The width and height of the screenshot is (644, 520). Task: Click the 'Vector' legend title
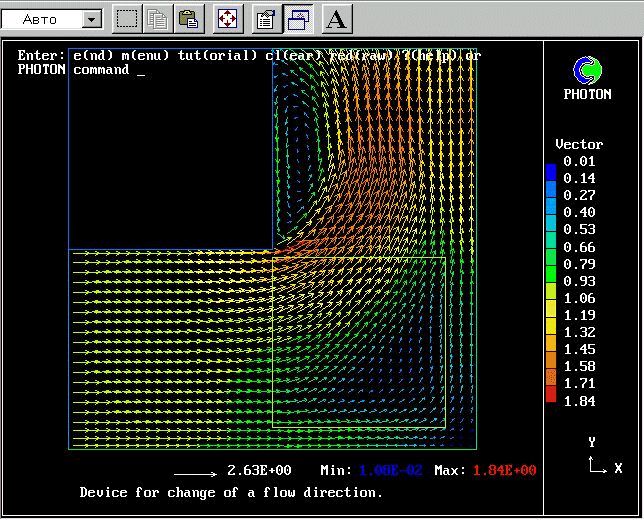click(579, 144)
